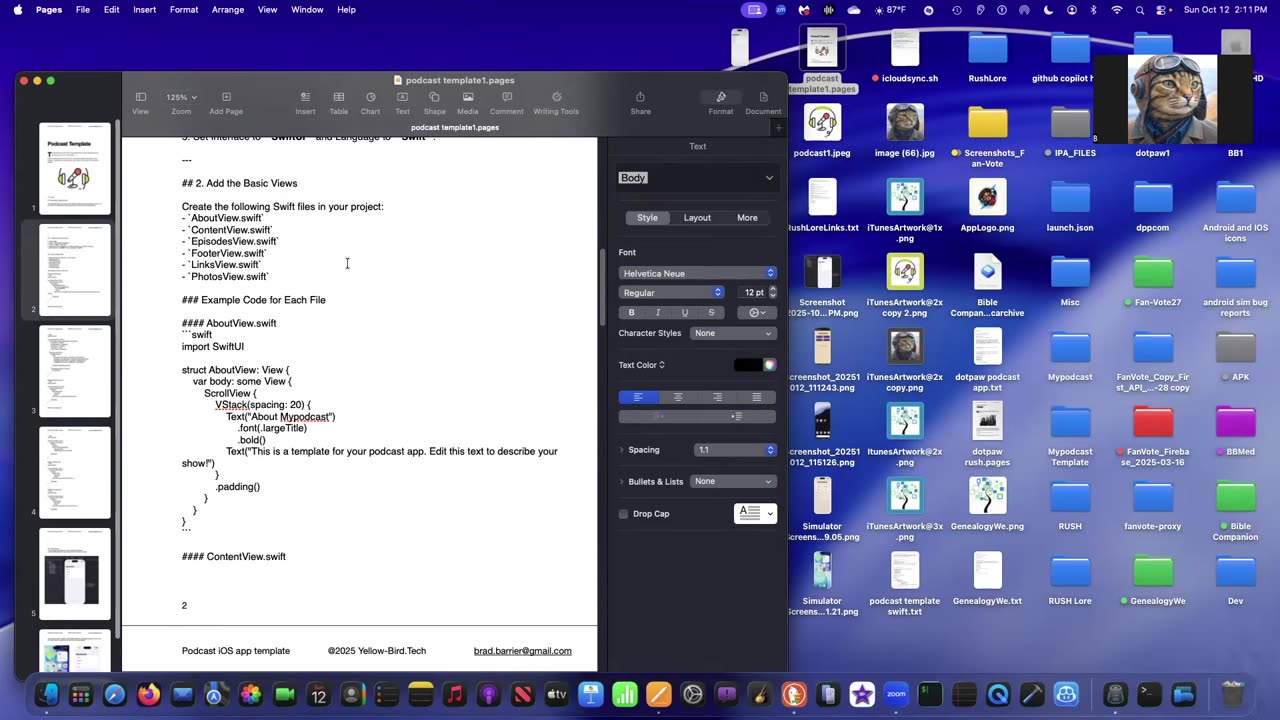
Task: Open the Drop Cap style dropdown
Action: (x=756, y=513)
